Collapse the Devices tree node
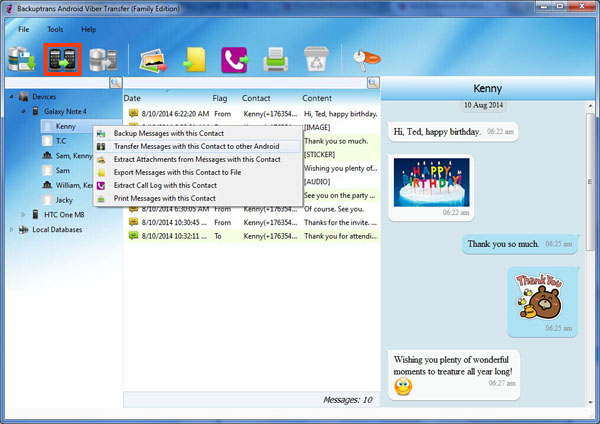Viewport: 600px width, 424px height. click(x=11, y=97)
